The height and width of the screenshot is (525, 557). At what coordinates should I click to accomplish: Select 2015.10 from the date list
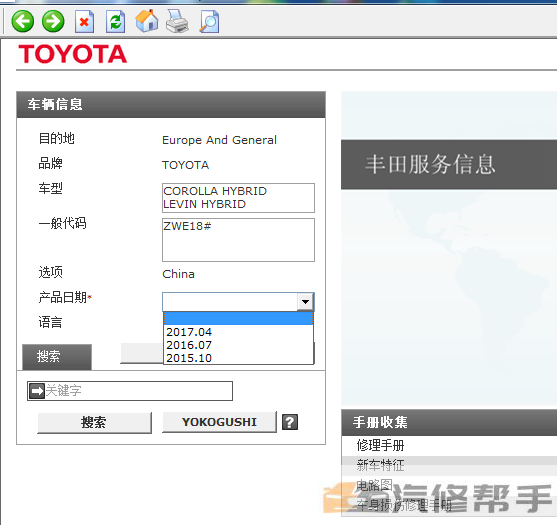[238, 358]
